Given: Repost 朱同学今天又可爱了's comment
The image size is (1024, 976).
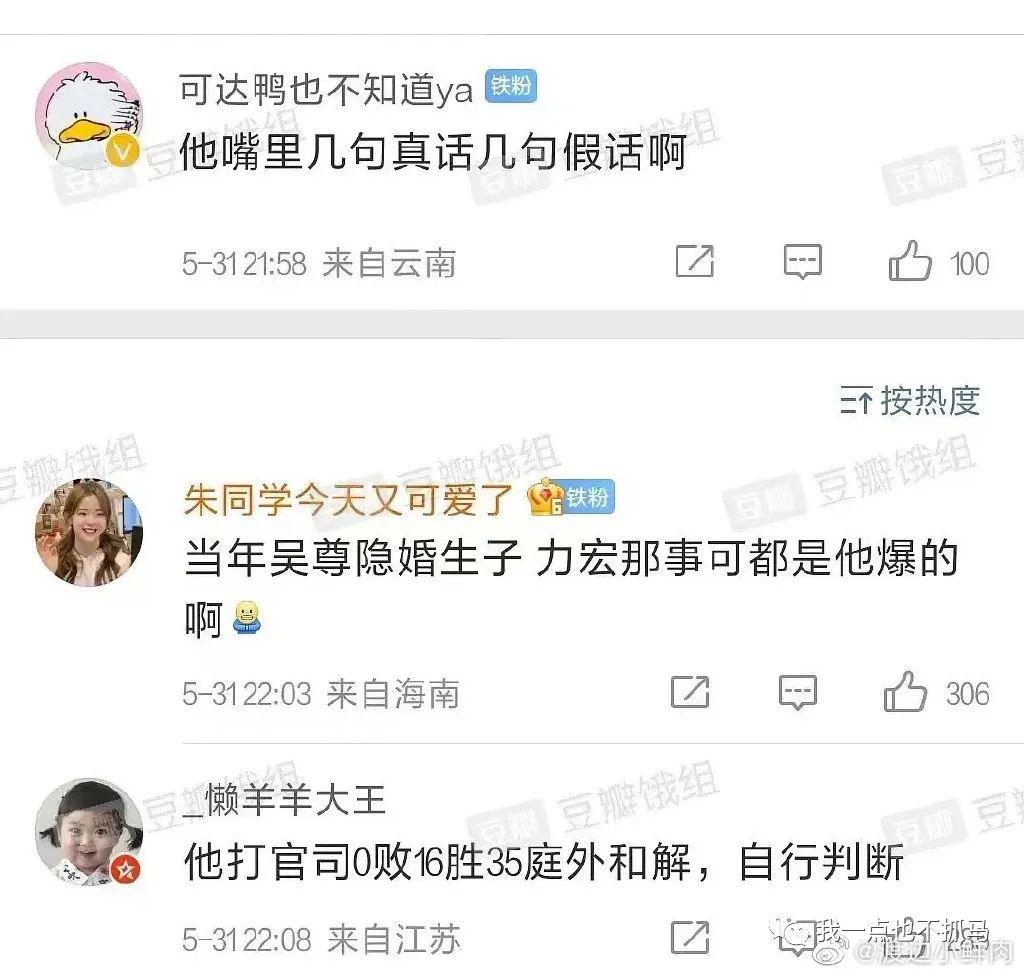Looking at the screenshot, I should (690, 692).
